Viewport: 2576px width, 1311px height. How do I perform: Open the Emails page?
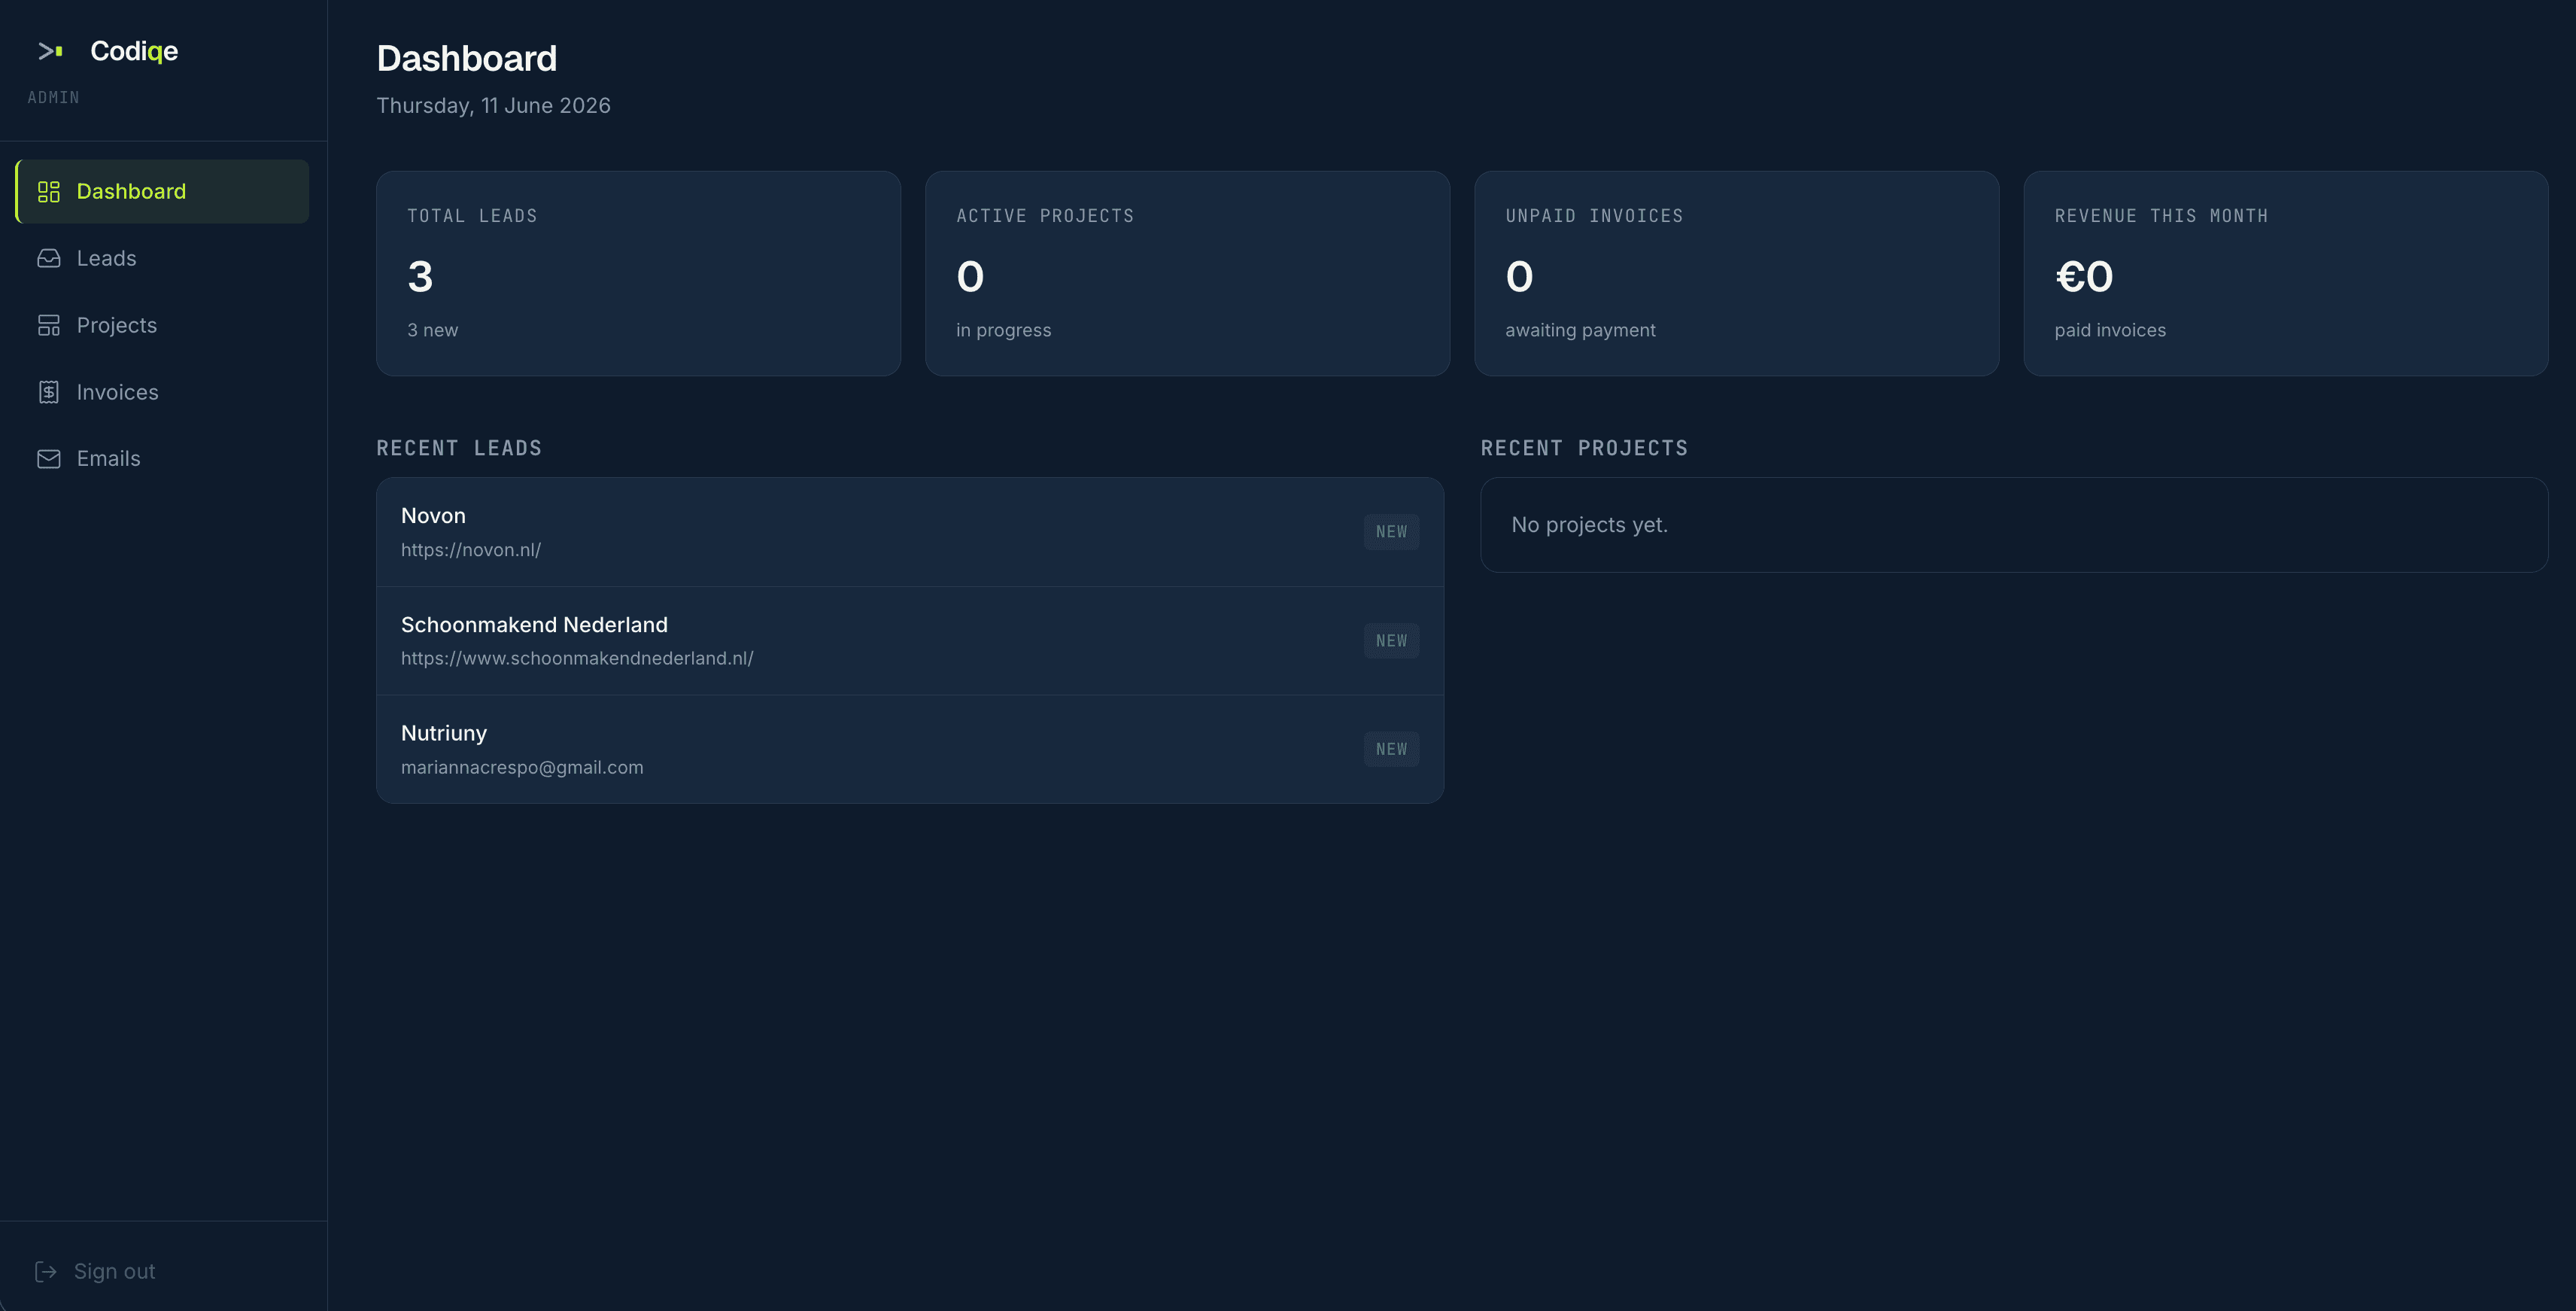tap(162, 458)
